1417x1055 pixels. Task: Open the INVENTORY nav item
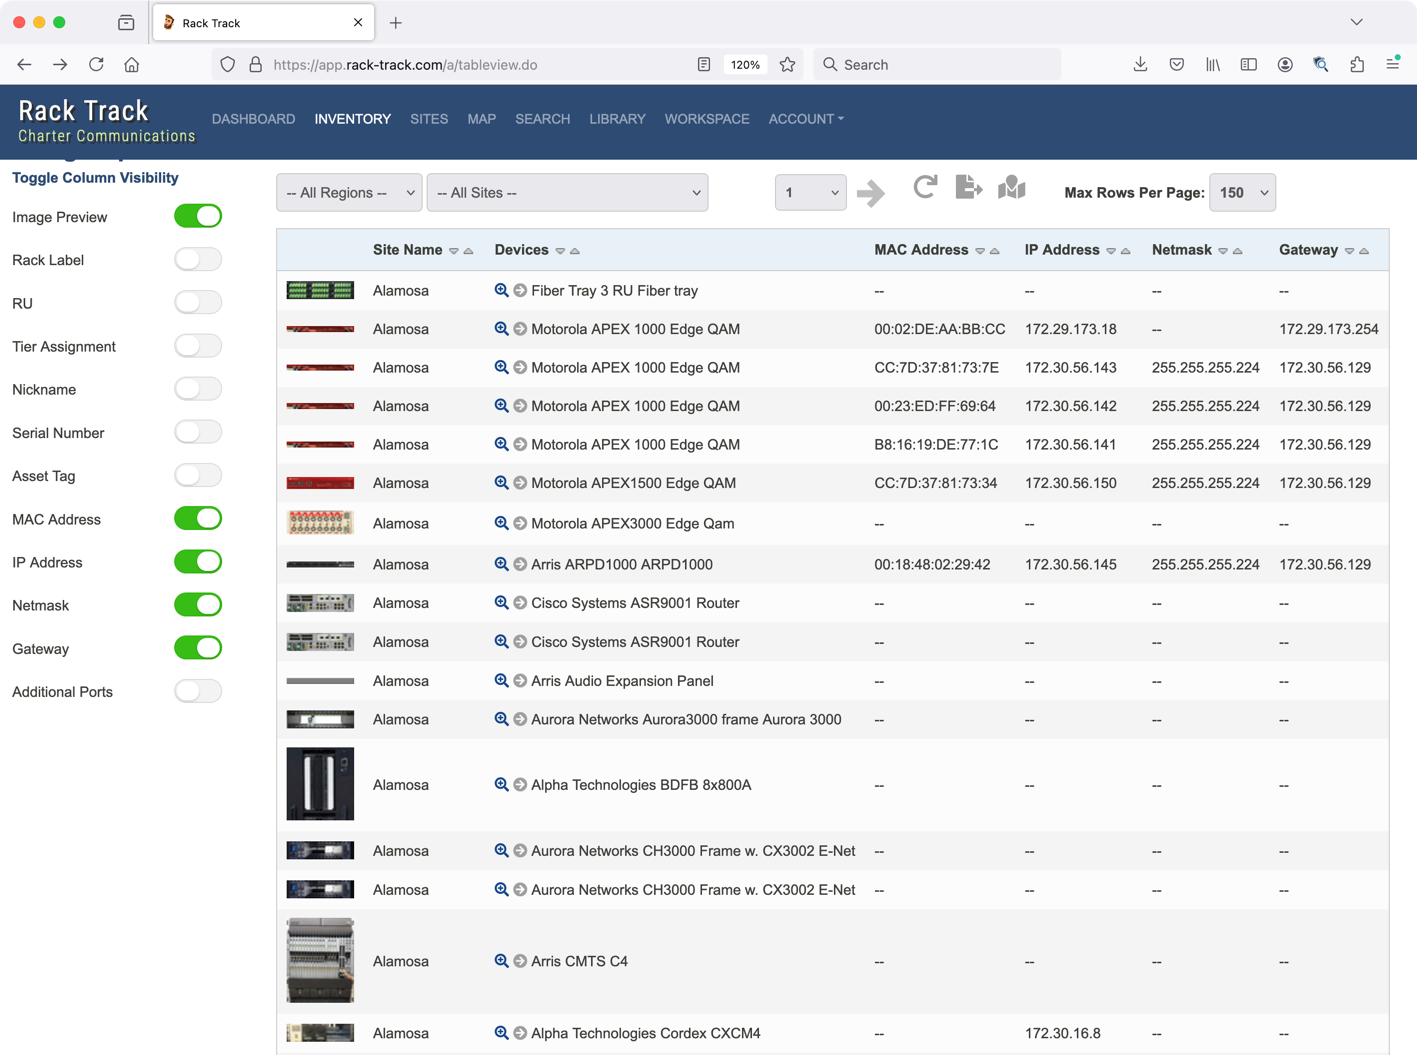(x=352, y=119)
